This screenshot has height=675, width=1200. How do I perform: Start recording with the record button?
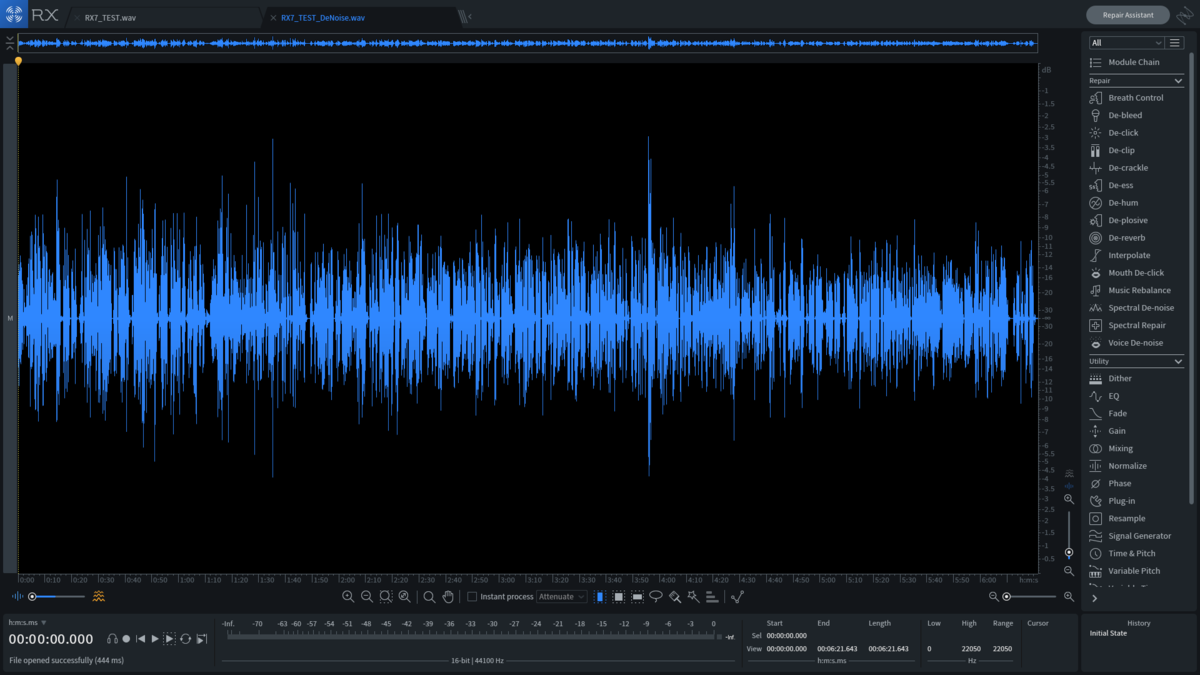126,639
